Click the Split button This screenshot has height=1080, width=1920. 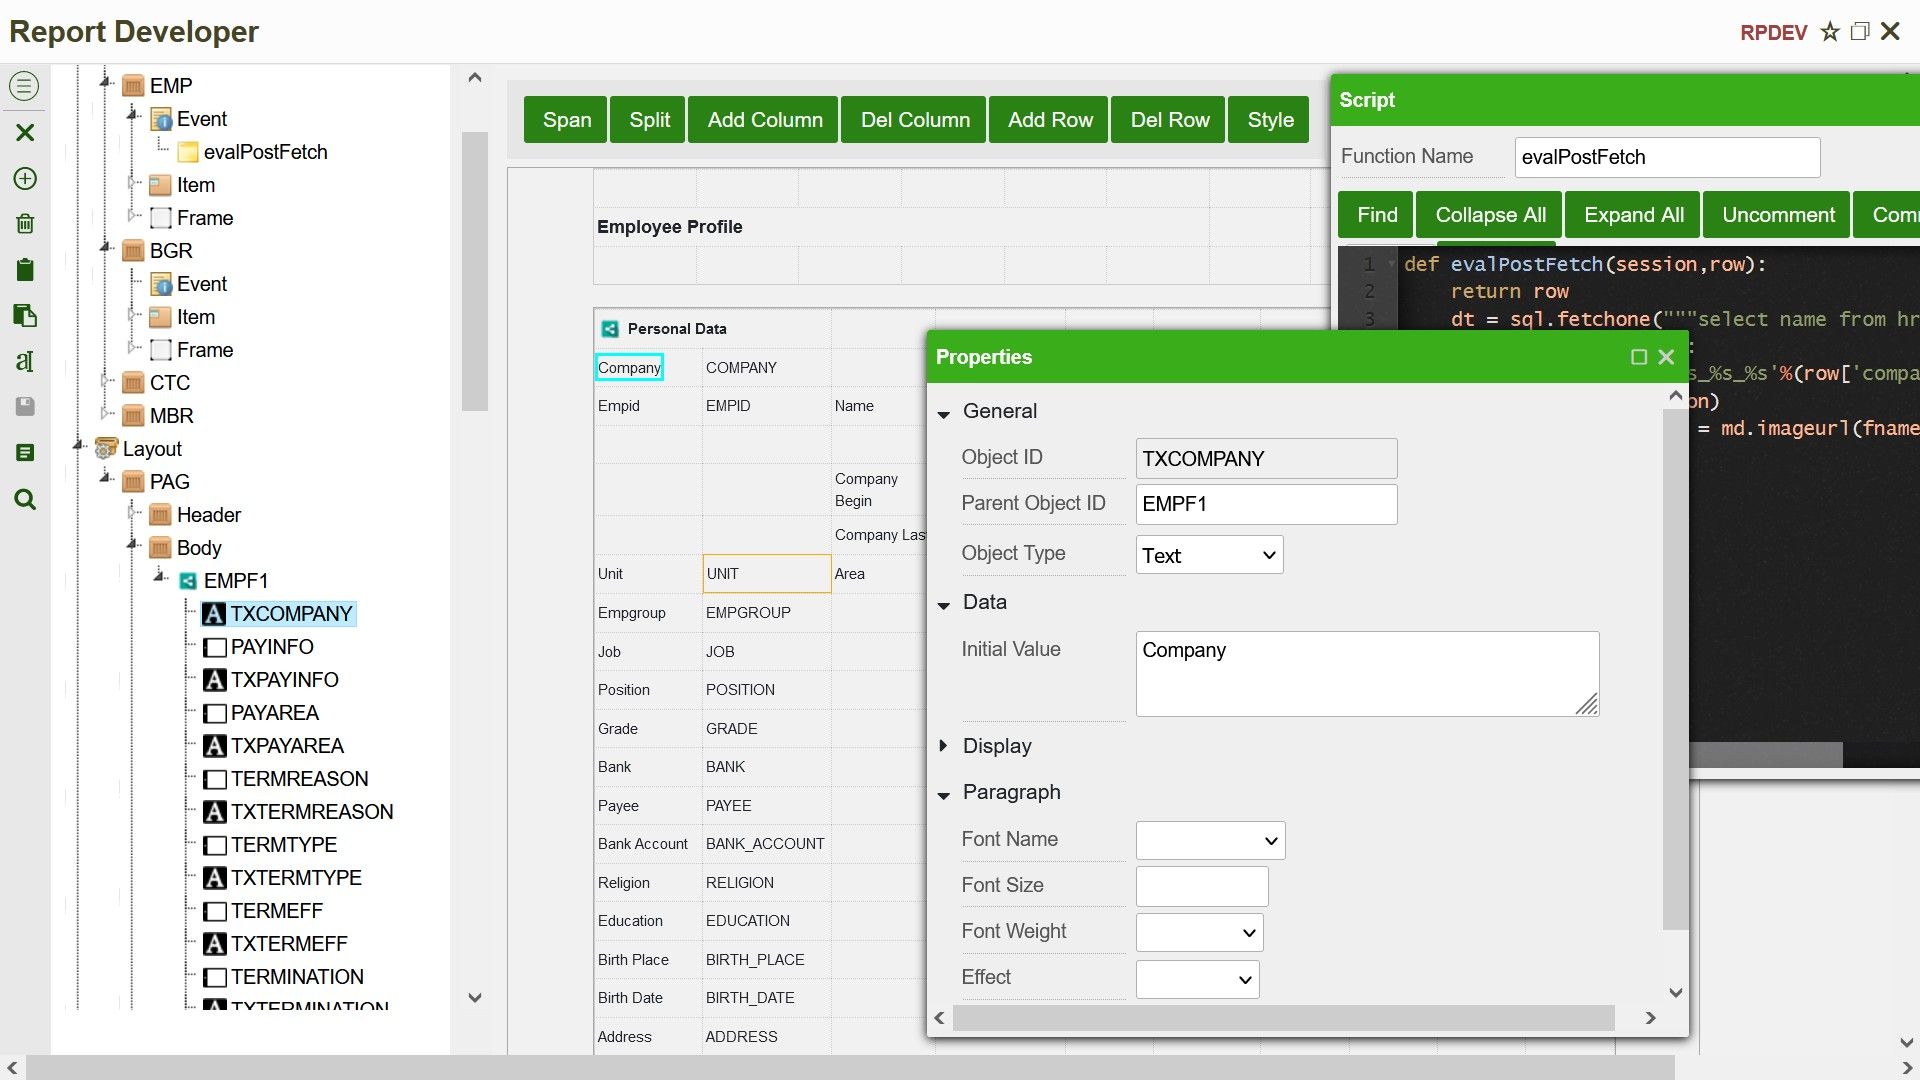coord(649,120)
